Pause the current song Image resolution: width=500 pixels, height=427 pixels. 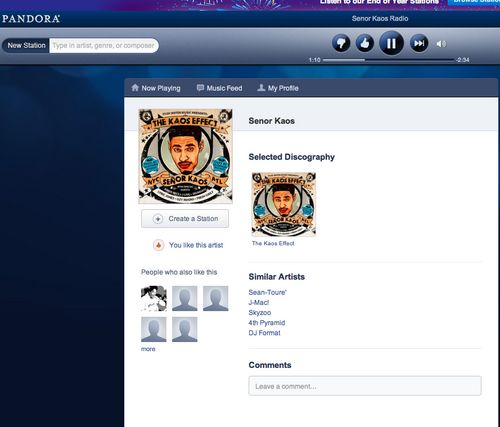pyautogui.click(x=391, y=43)
